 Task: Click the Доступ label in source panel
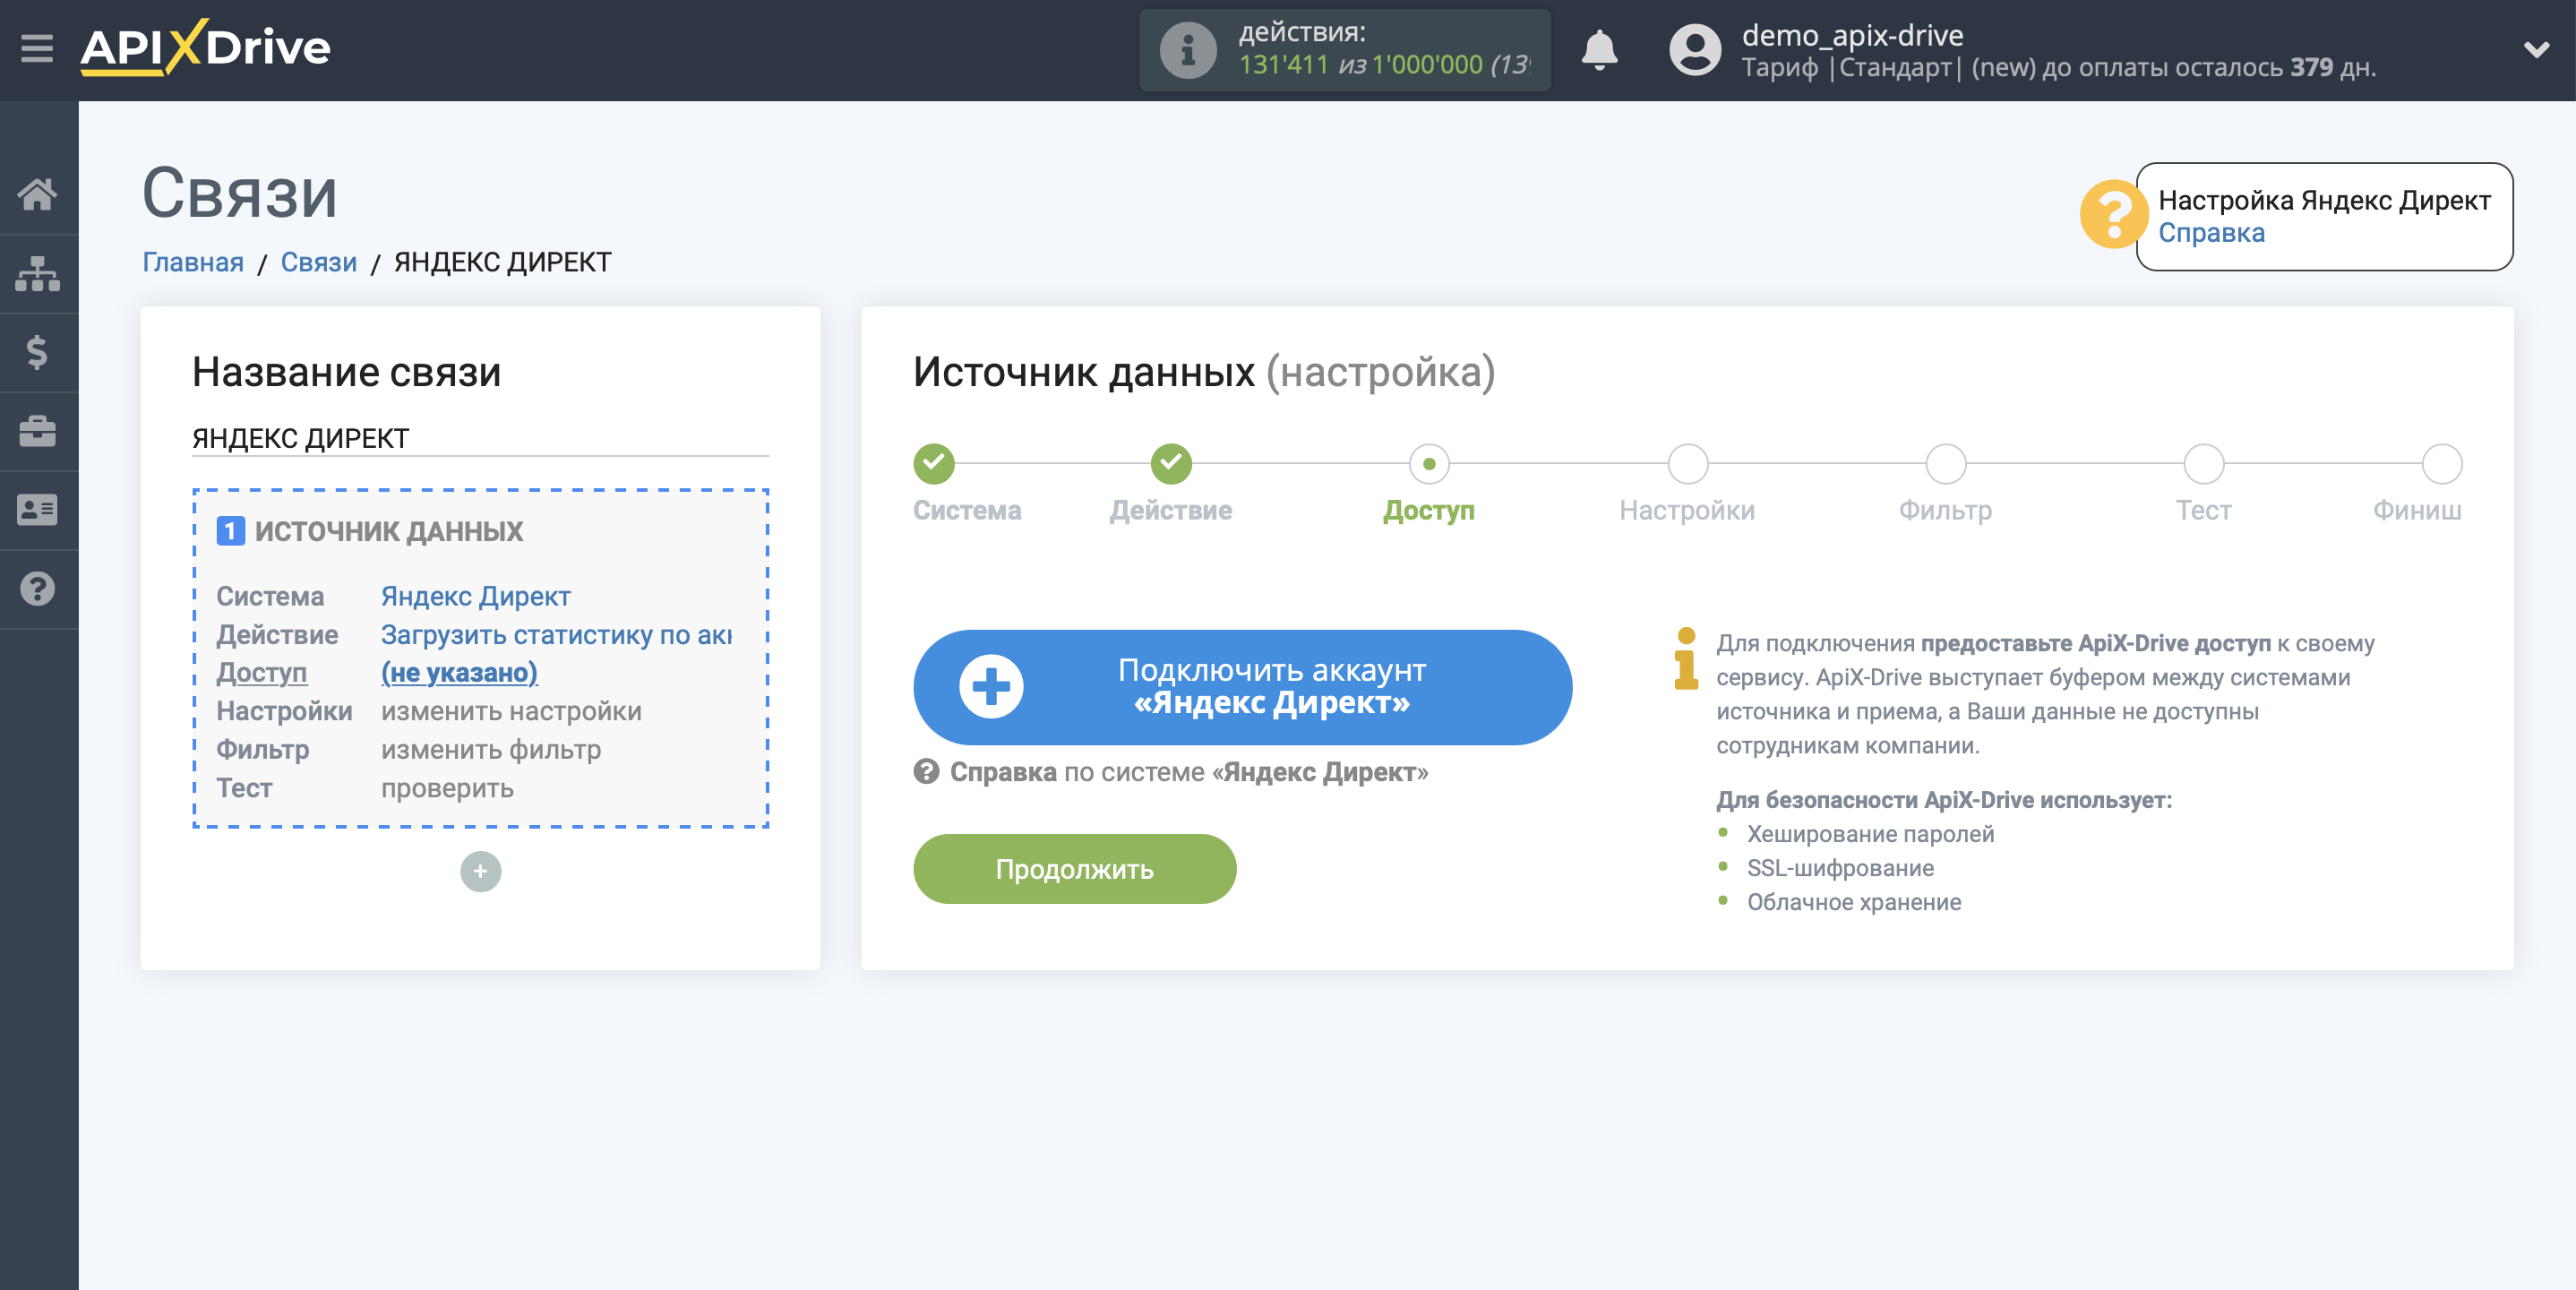coord(261,673)
